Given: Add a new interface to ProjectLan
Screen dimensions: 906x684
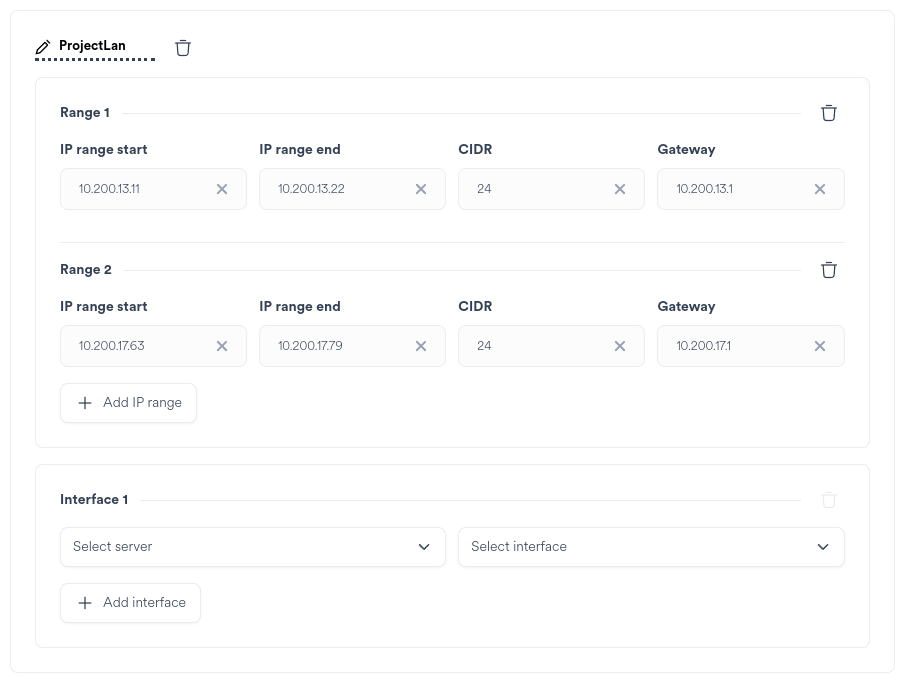Looking at the screenshot, I should (130, 602).
